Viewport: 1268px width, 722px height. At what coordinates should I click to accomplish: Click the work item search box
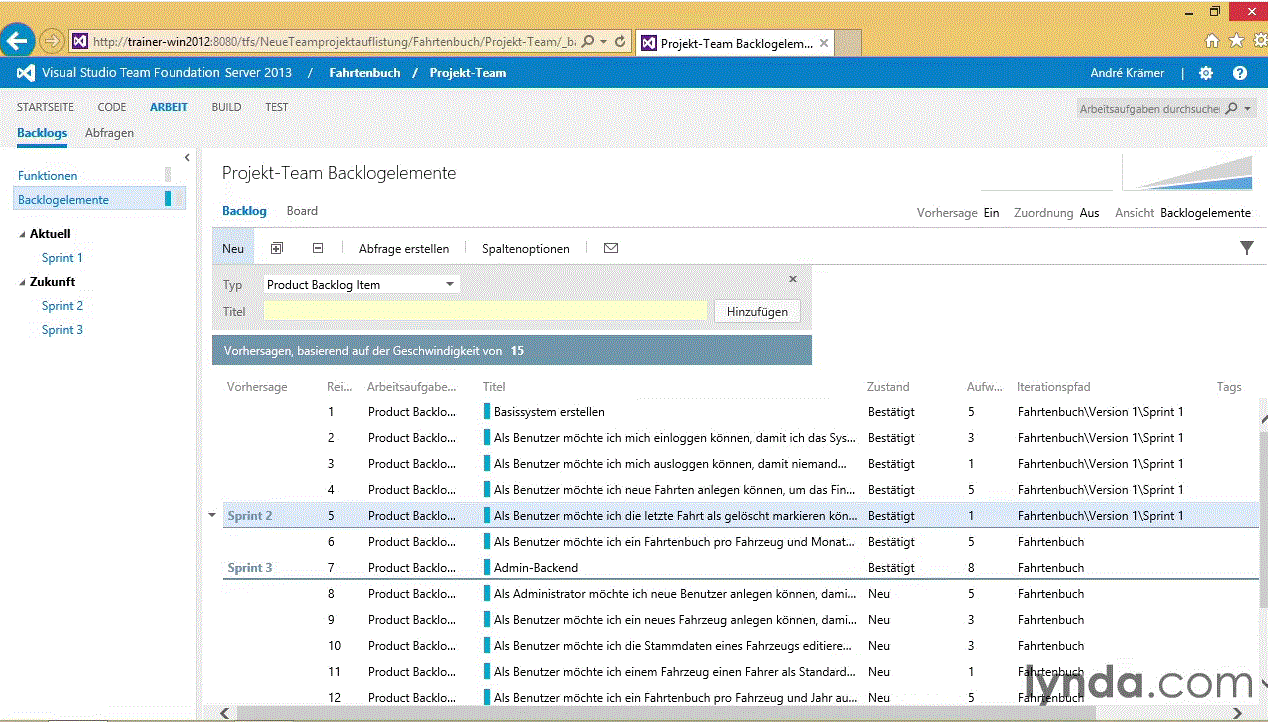pyautogui.click(x=1150, y=108)
